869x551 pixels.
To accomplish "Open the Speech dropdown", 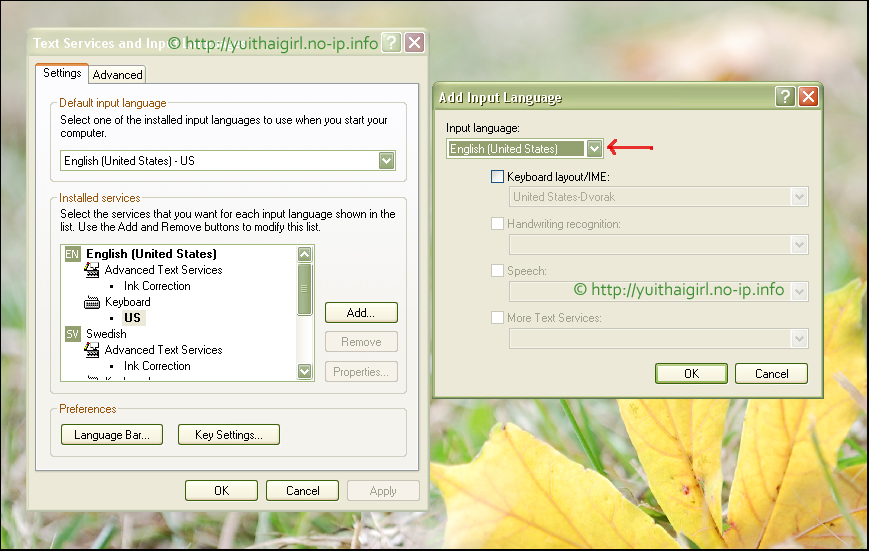I will pyautogui.click(x=799, y=292).
